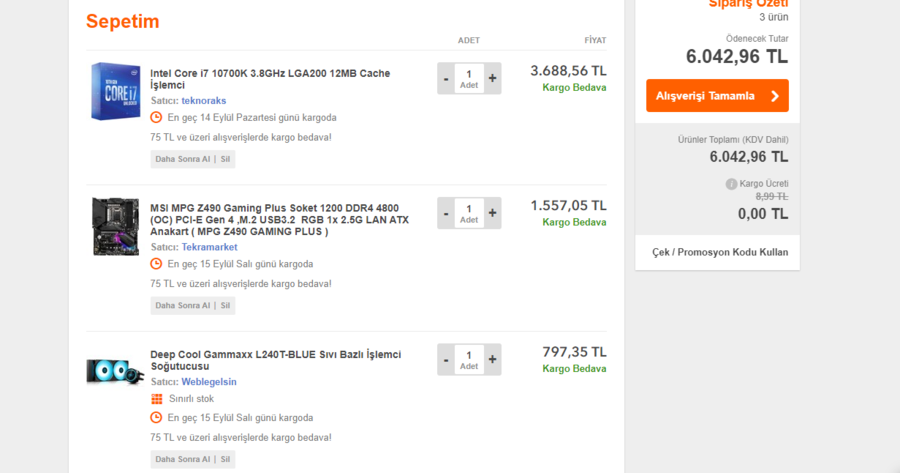
Task: Click Alışverişi Tamamla checkout button
Action: click(x=717, y=96)
